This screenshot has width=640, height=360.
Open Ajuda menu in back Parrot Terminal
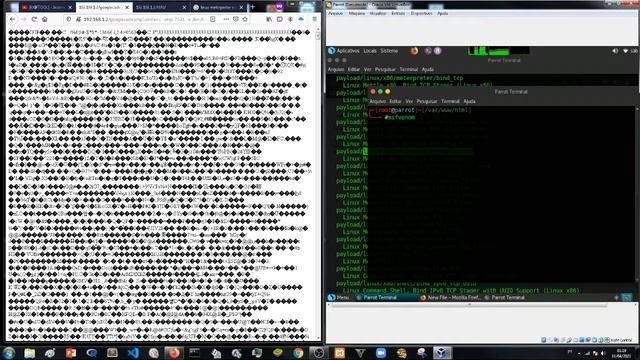click(x=427, y=69)
